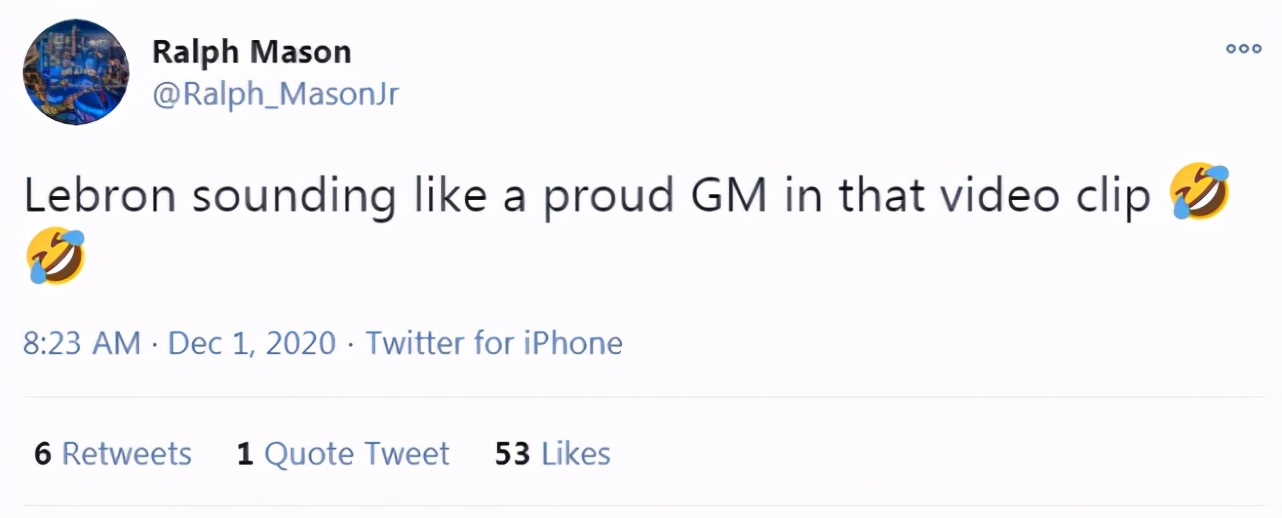1282x518 pixels.
Task: Show who Likes this tweet
Action: pyautogui.click(x=552, y=454)
